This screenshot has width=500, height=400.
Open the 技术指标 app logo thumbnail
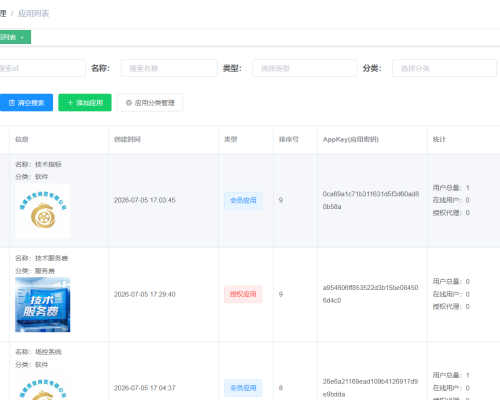[43, 211]
